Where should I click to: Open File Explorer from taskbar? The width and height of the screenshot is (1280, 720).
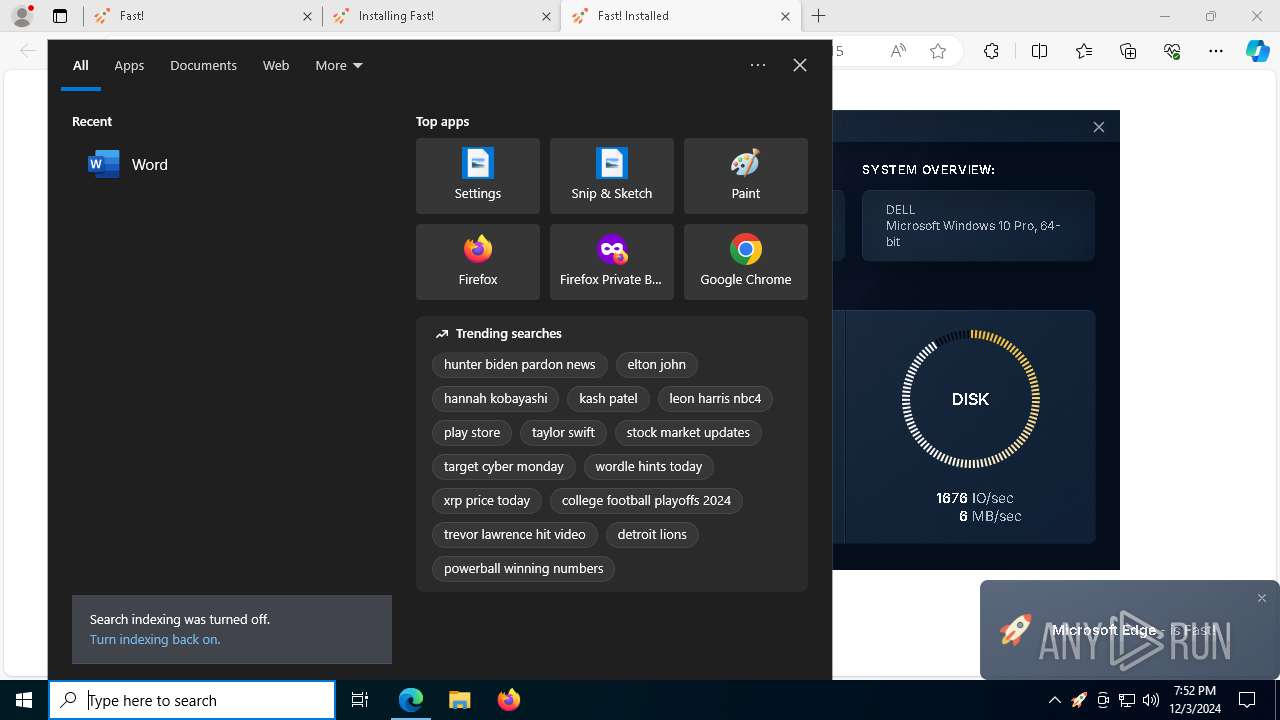click(x=459, y=700)
